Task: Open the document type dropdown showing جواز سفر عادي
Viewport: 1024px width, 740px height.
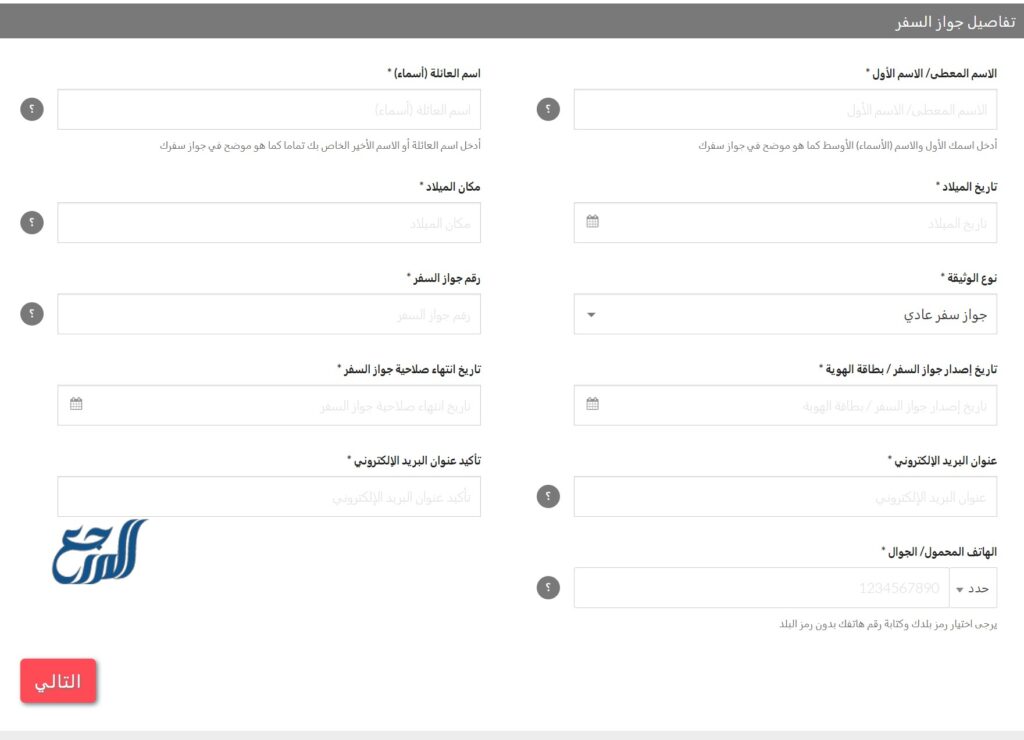Action: coord(785,313)
